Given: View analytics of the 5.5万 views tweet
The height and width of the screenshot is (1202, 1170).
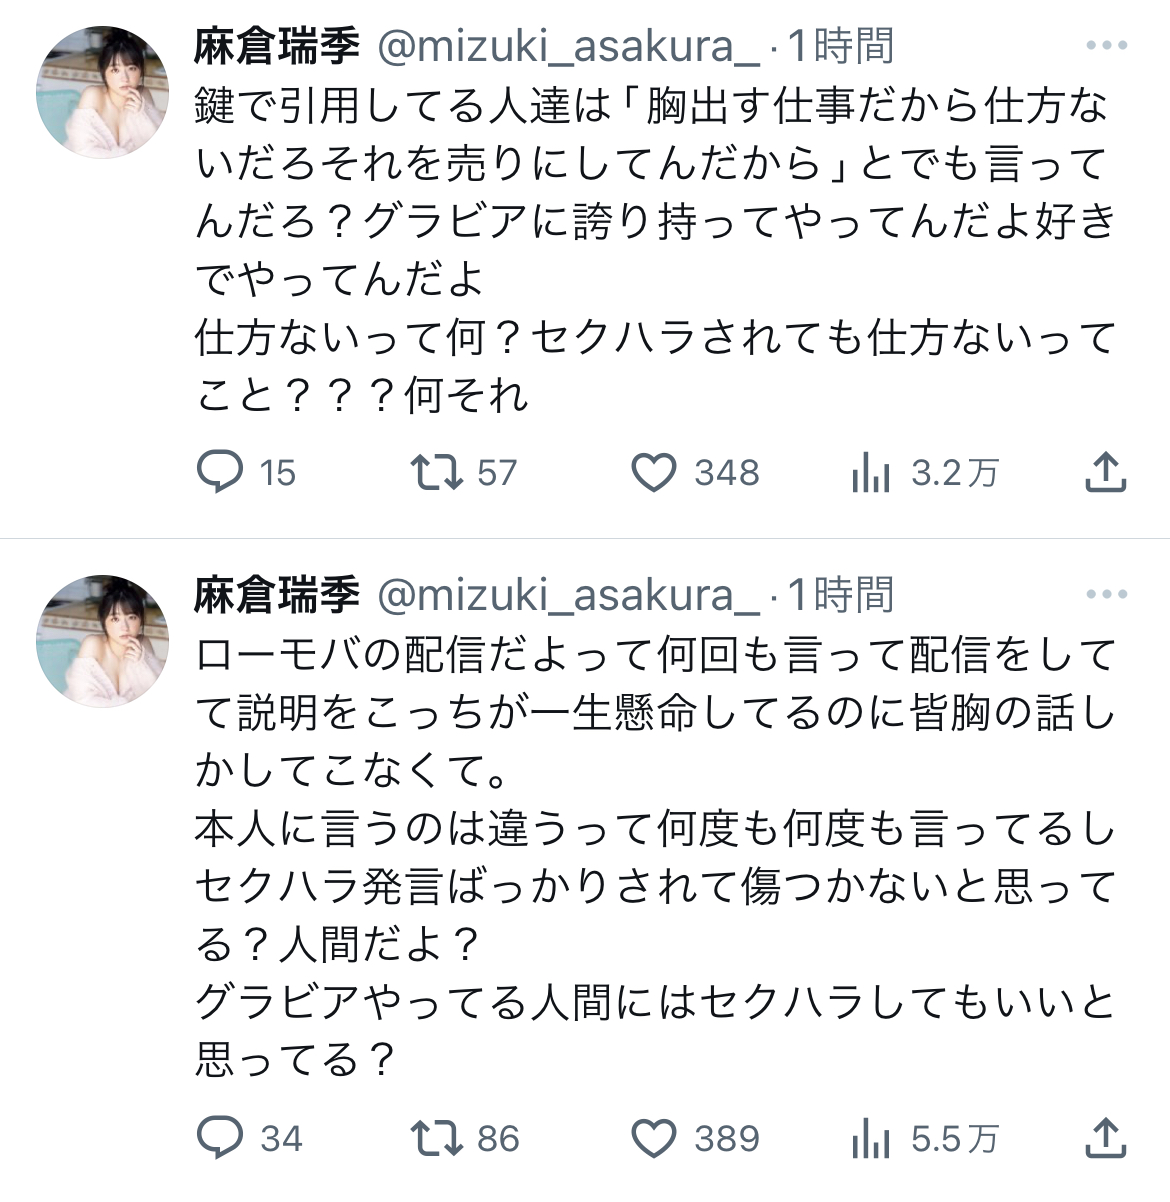Looking at the screenshot, I should pyautogui.click(x=871, y=1138).
